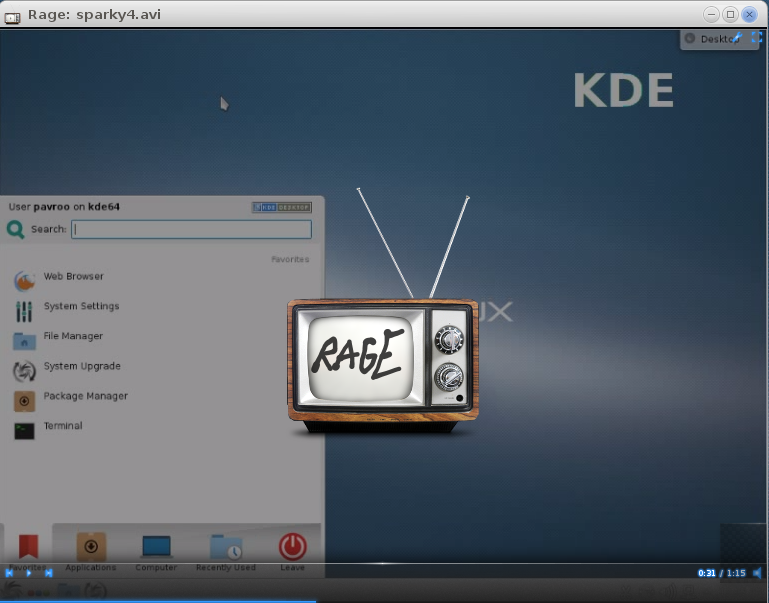This screenshot has height=603, width=769.
Task: Focus the Search field in KDE menu
Action: tap(191, 229)
